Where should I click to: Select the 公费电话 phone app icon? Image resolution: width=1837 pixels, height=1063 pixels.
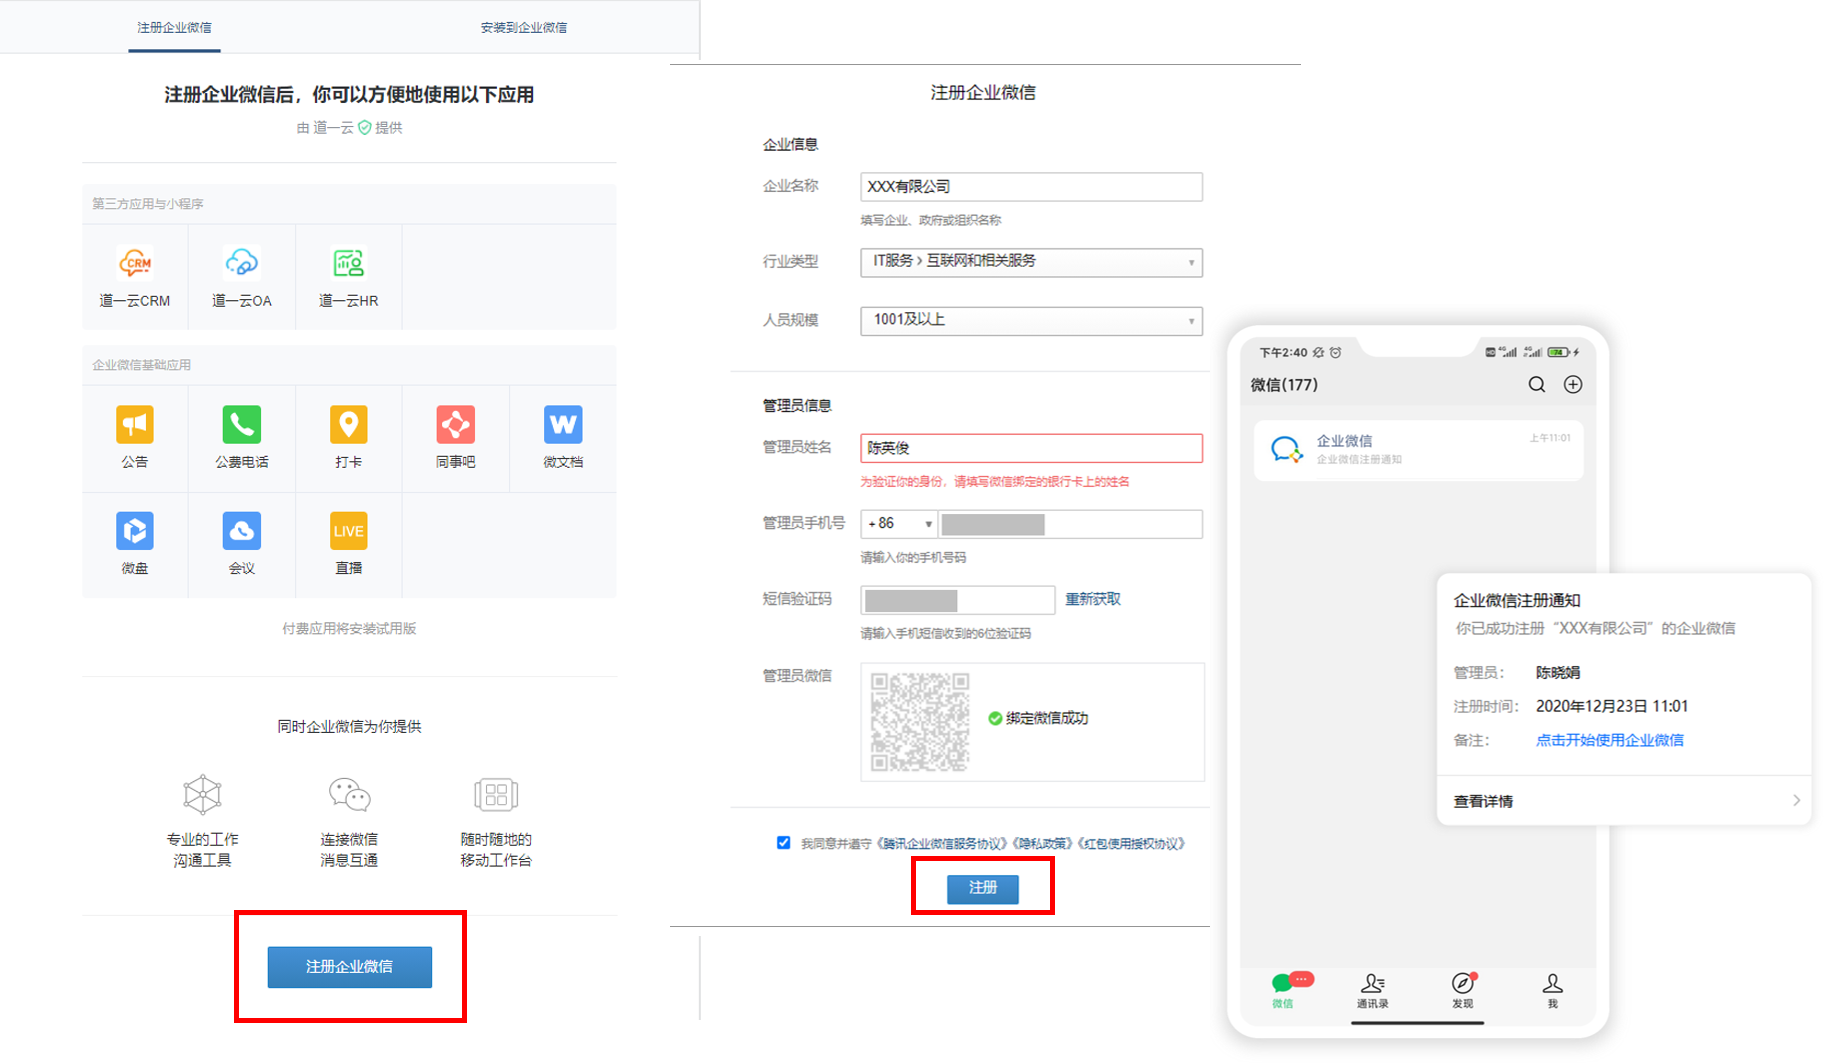(x=241, y=424)
